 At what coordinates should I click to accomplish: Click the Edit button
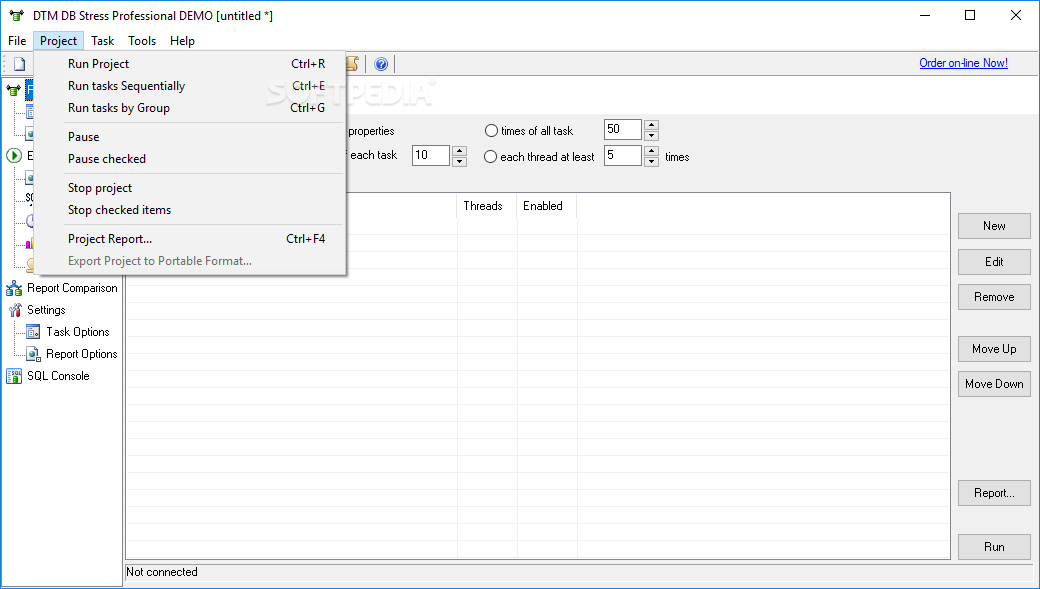point(994,262)
